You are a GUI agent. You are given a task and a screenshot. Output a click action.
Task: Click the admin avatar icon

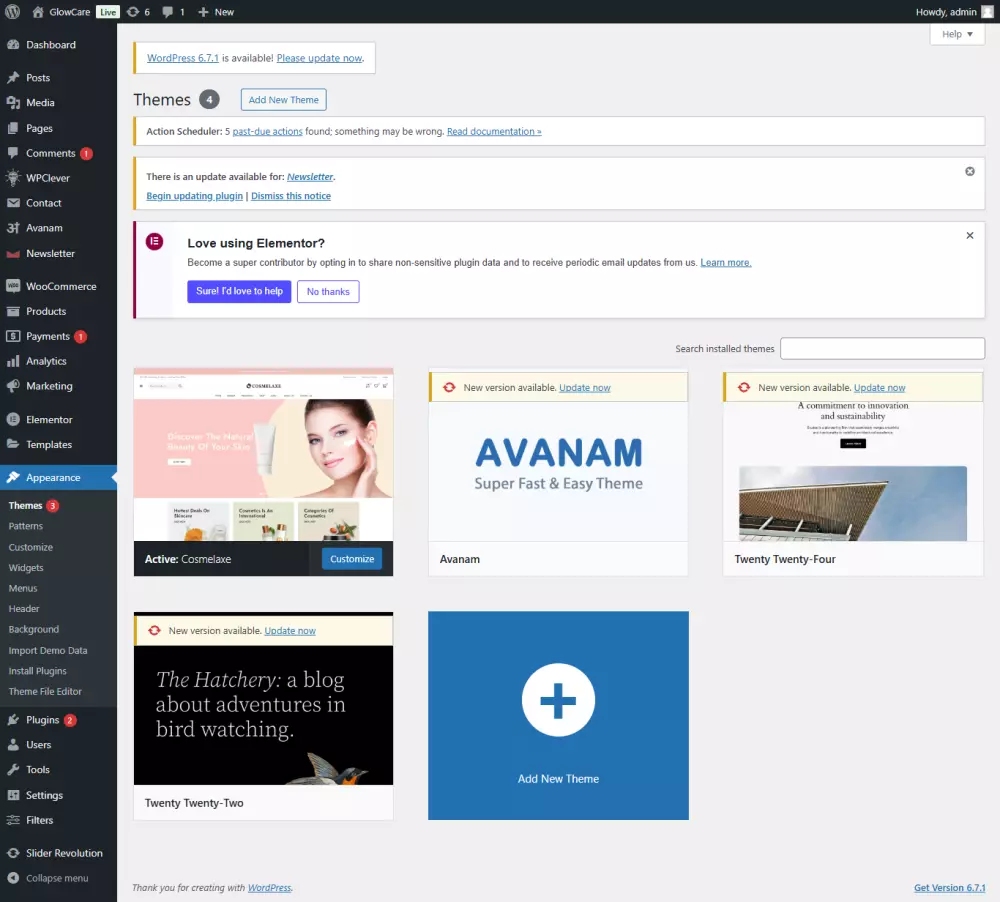[987, 11]
